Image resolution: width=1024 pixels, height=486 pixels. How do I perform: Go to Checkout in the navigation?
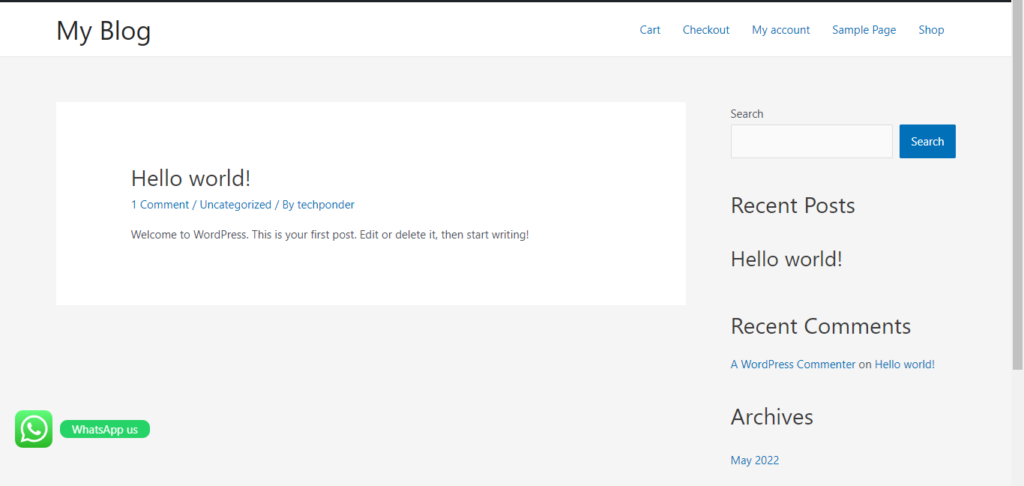coord(706,30)
